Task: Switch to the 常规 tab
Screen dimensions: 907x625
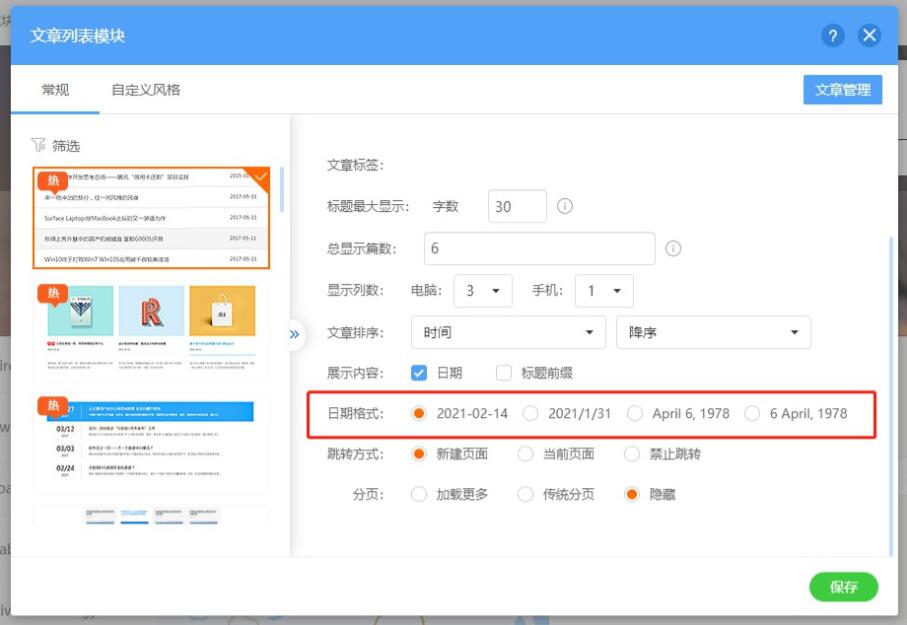Action: click(55, 90)
